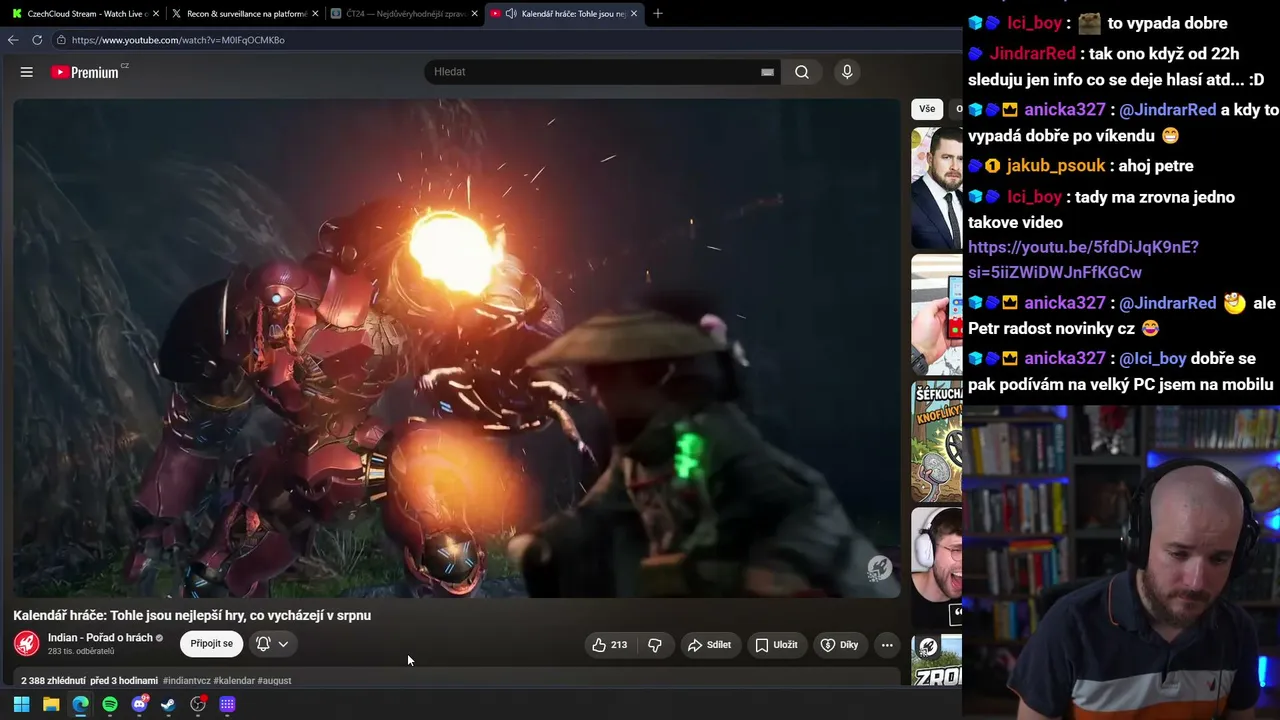The height and width of the screenshot is (720, 1280).
Task: Open the man with headphones thumbnail
Action: point(937,568)
